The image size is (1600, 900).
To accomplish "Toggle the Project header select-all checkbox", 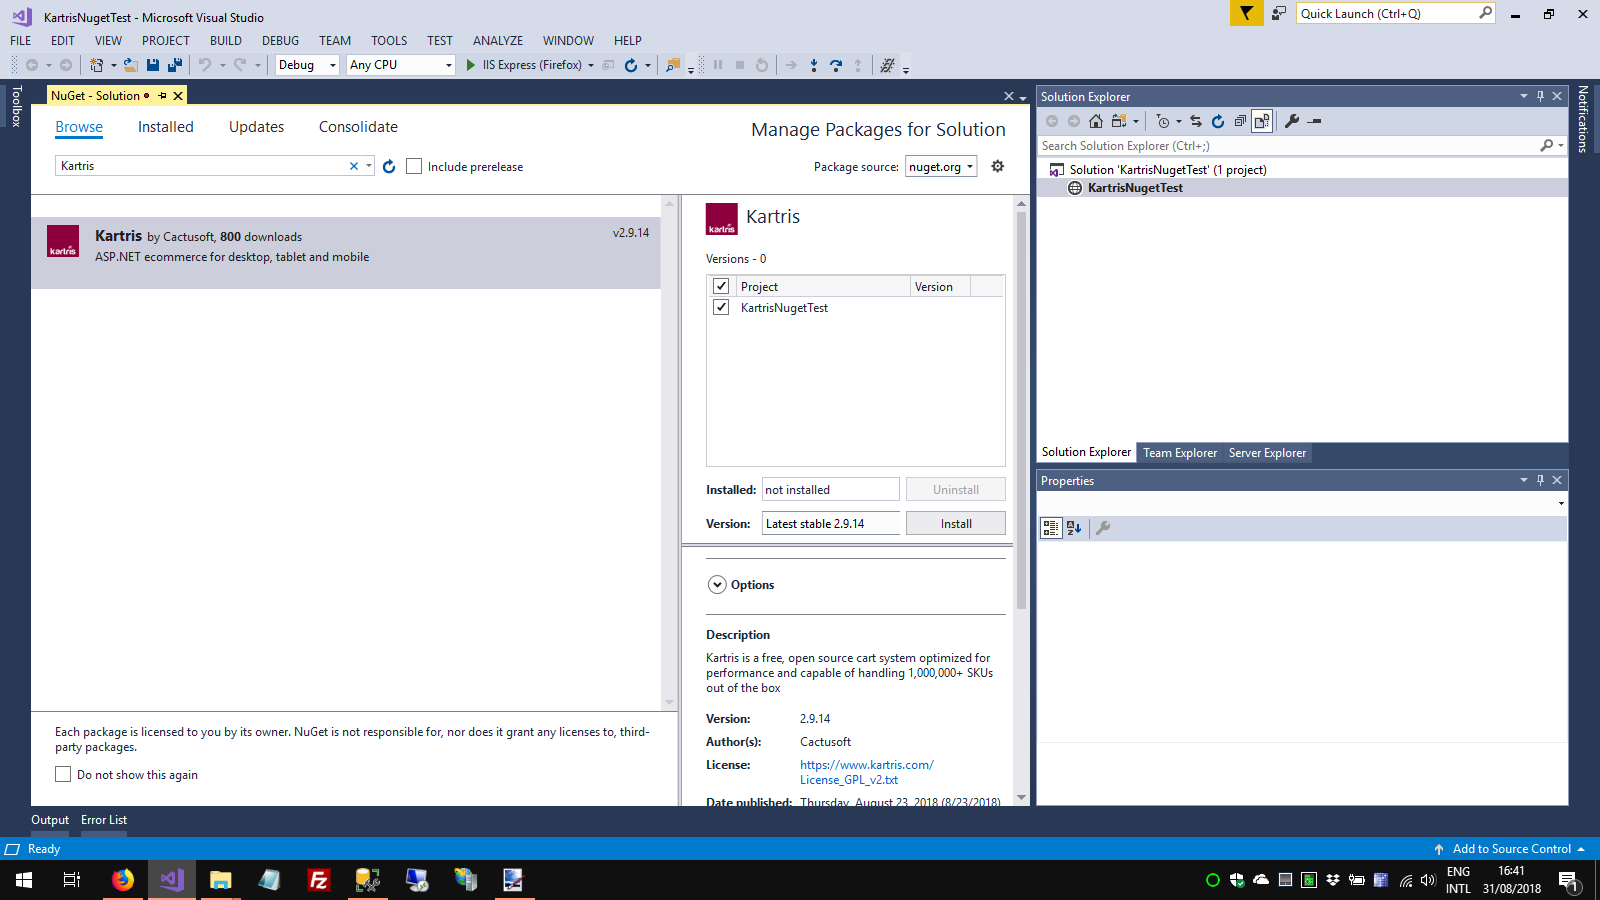I will tap(721, 286).
